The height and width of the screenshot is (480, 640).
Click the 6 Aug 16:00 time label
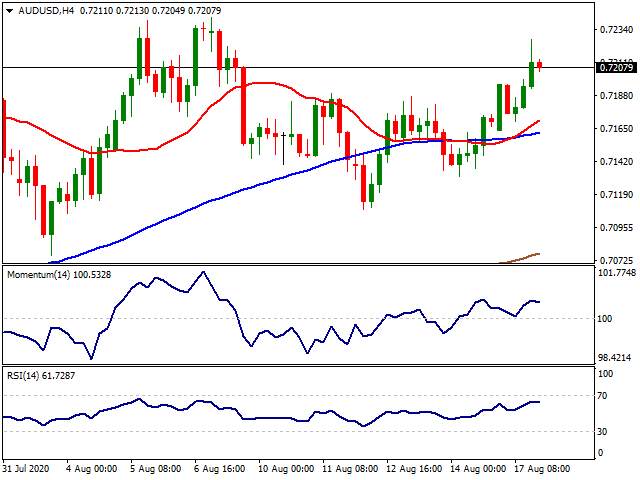[220, 468]
